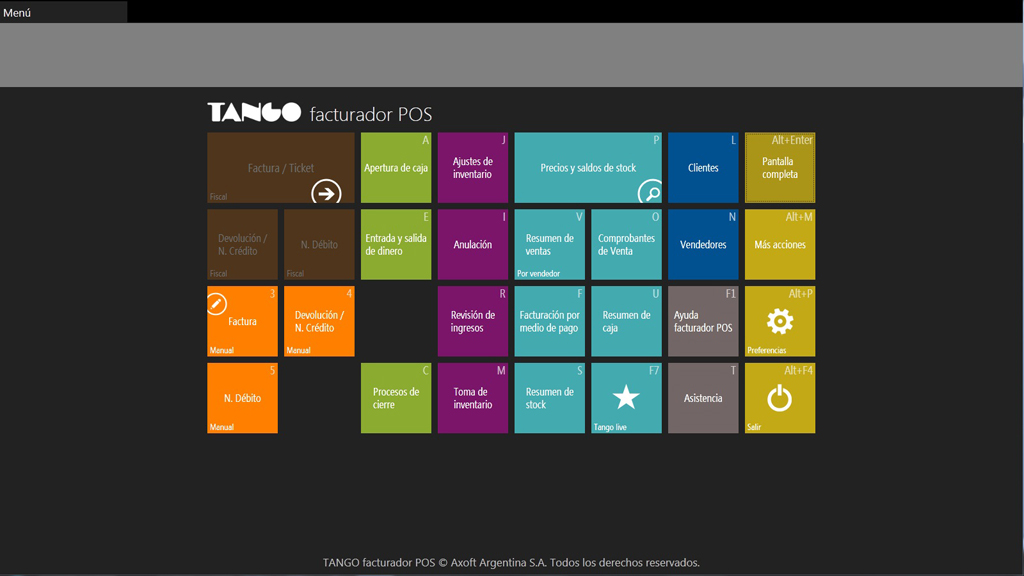Open the Devolución / N. Crédito Fiscal tile

click(x=242, y=244)
